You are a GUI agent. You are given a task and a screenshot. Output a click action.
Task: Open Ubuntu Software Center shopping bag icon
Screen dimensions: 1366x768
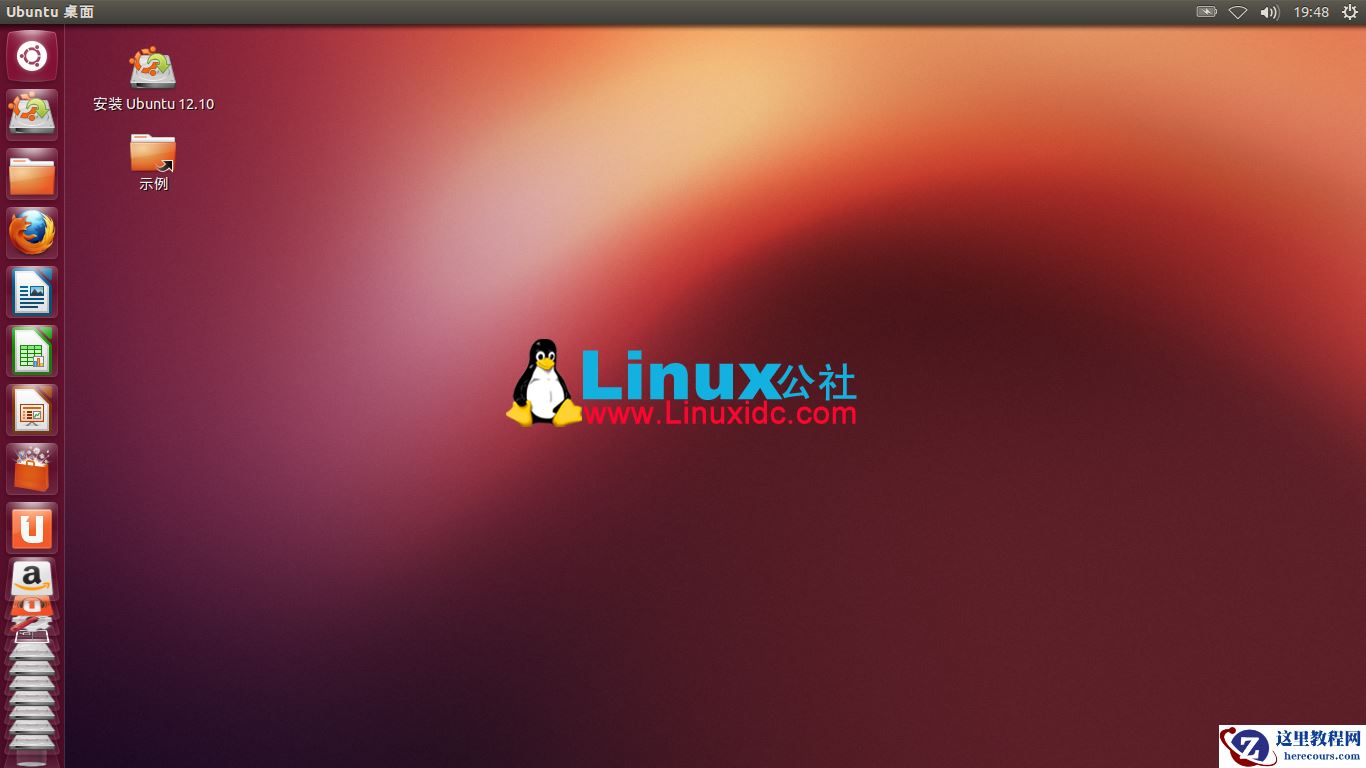pos(32,469)
